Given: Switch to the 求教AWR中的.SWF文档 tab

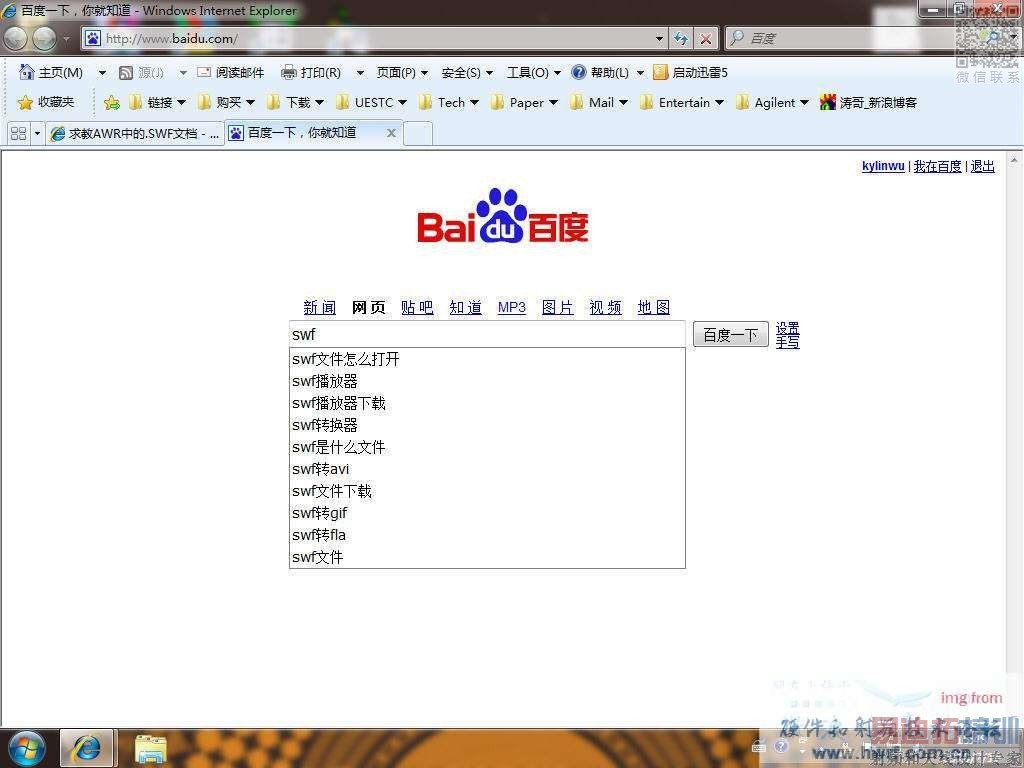Looking at the screenshot, I should pyautogui.click(x=135, y=133).
